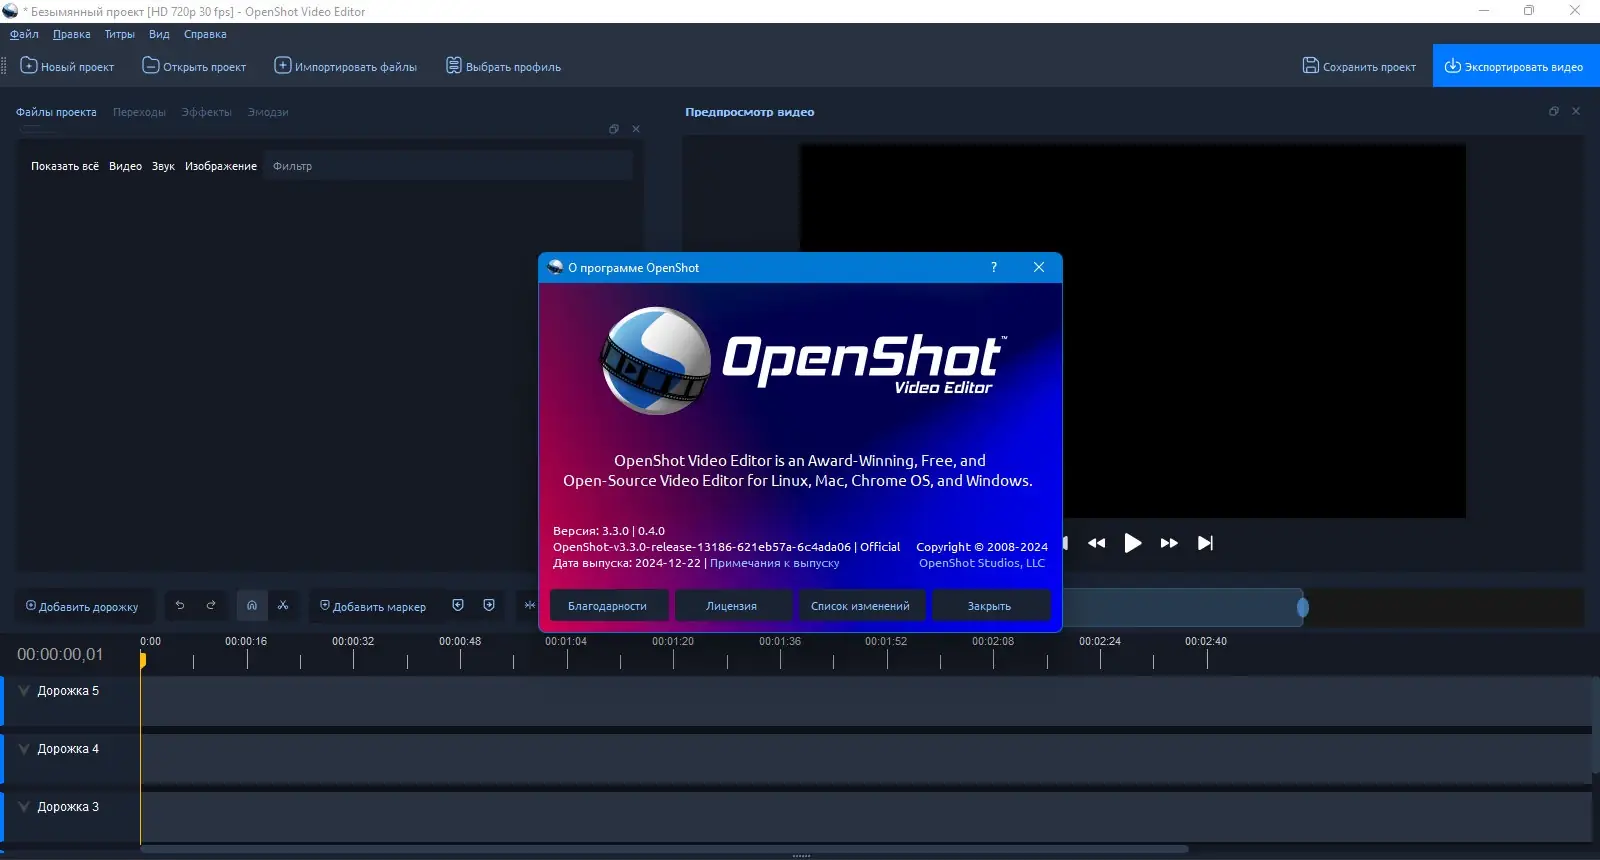Select the Дорожка 4 track label
Screen dimensions: 1600x860
68,749
